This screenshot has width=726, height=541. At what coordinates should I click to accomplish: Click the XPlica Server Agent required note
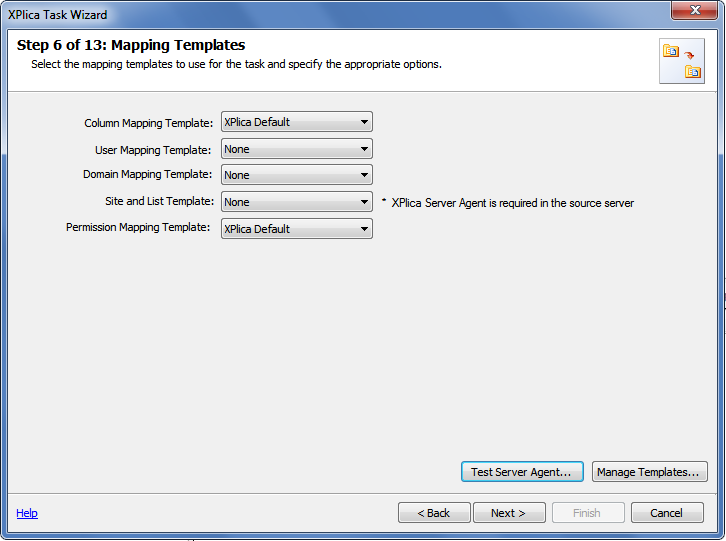pyautogui.click(x=508, y=203)
